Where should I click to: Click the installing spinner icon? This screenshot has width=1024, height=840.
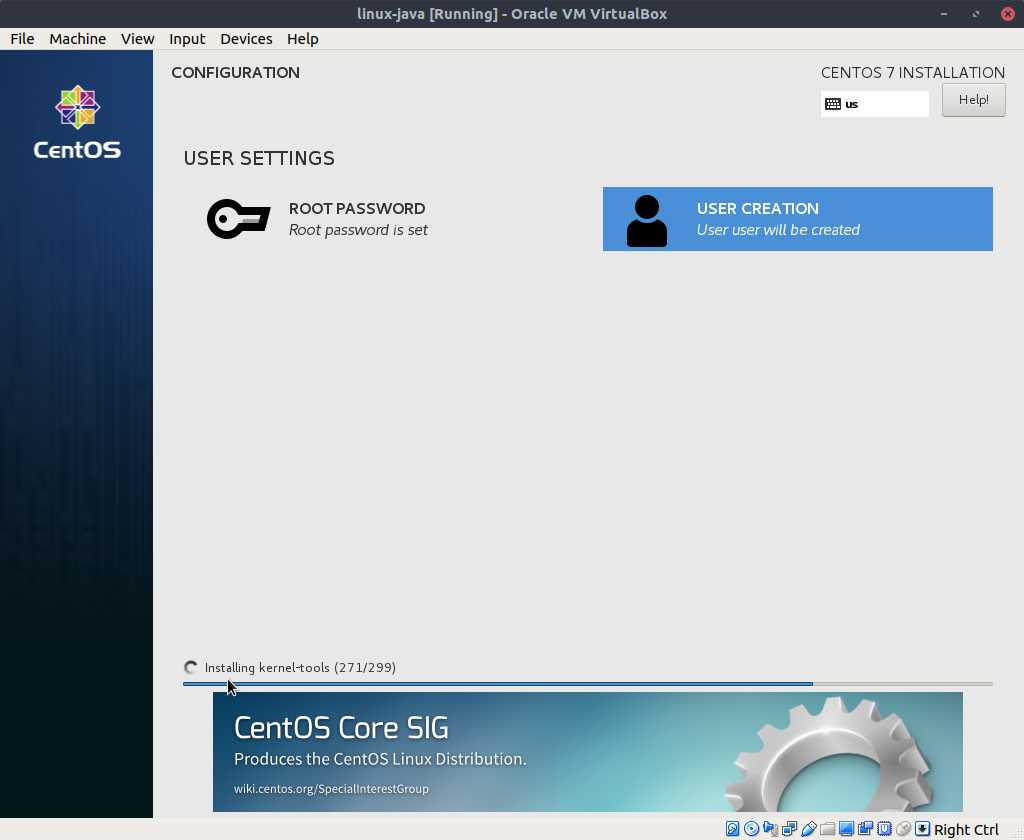(191, 668)
